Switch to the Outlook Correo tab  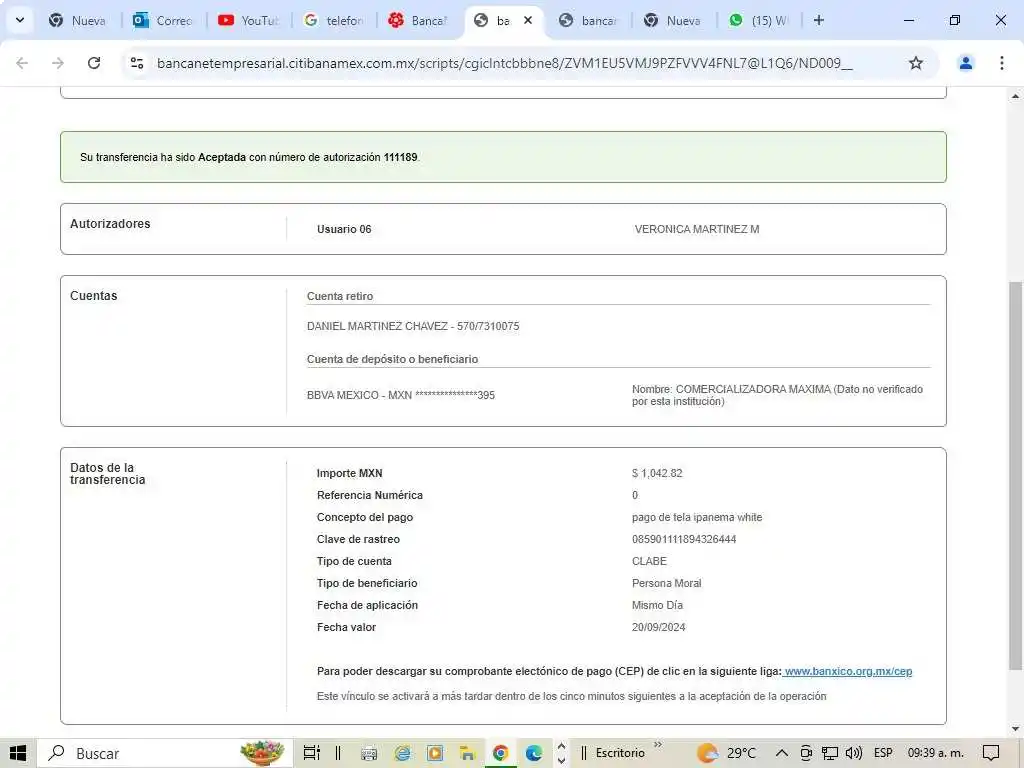(163, 20)
